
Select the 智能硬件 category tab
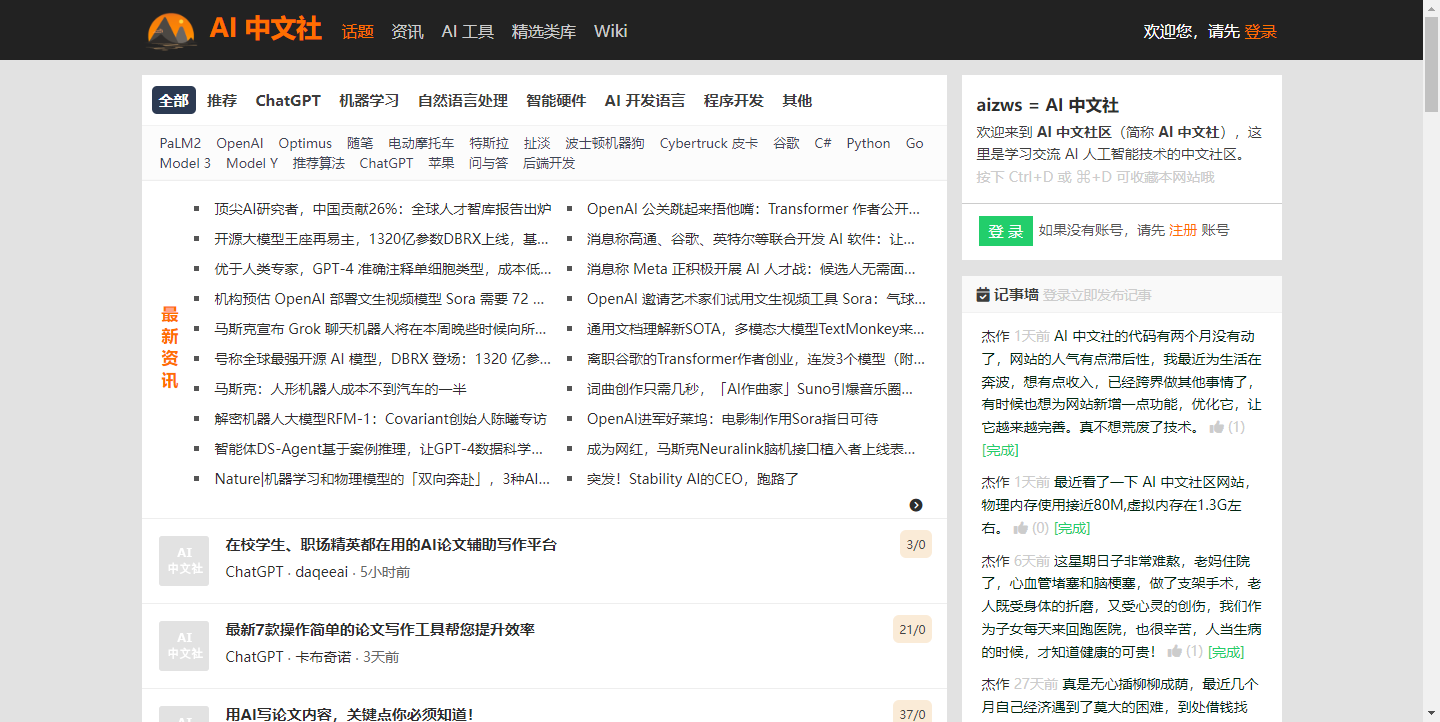click(x=556, y=100)
